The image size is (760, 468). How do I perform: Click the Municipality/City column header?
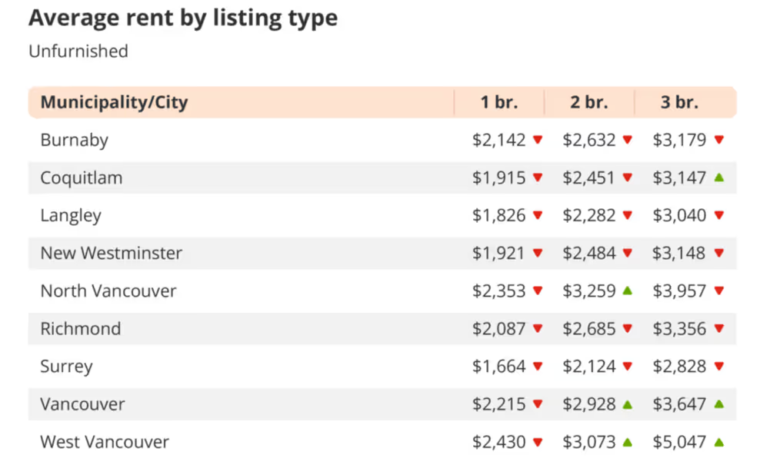(x=114, y=102)
